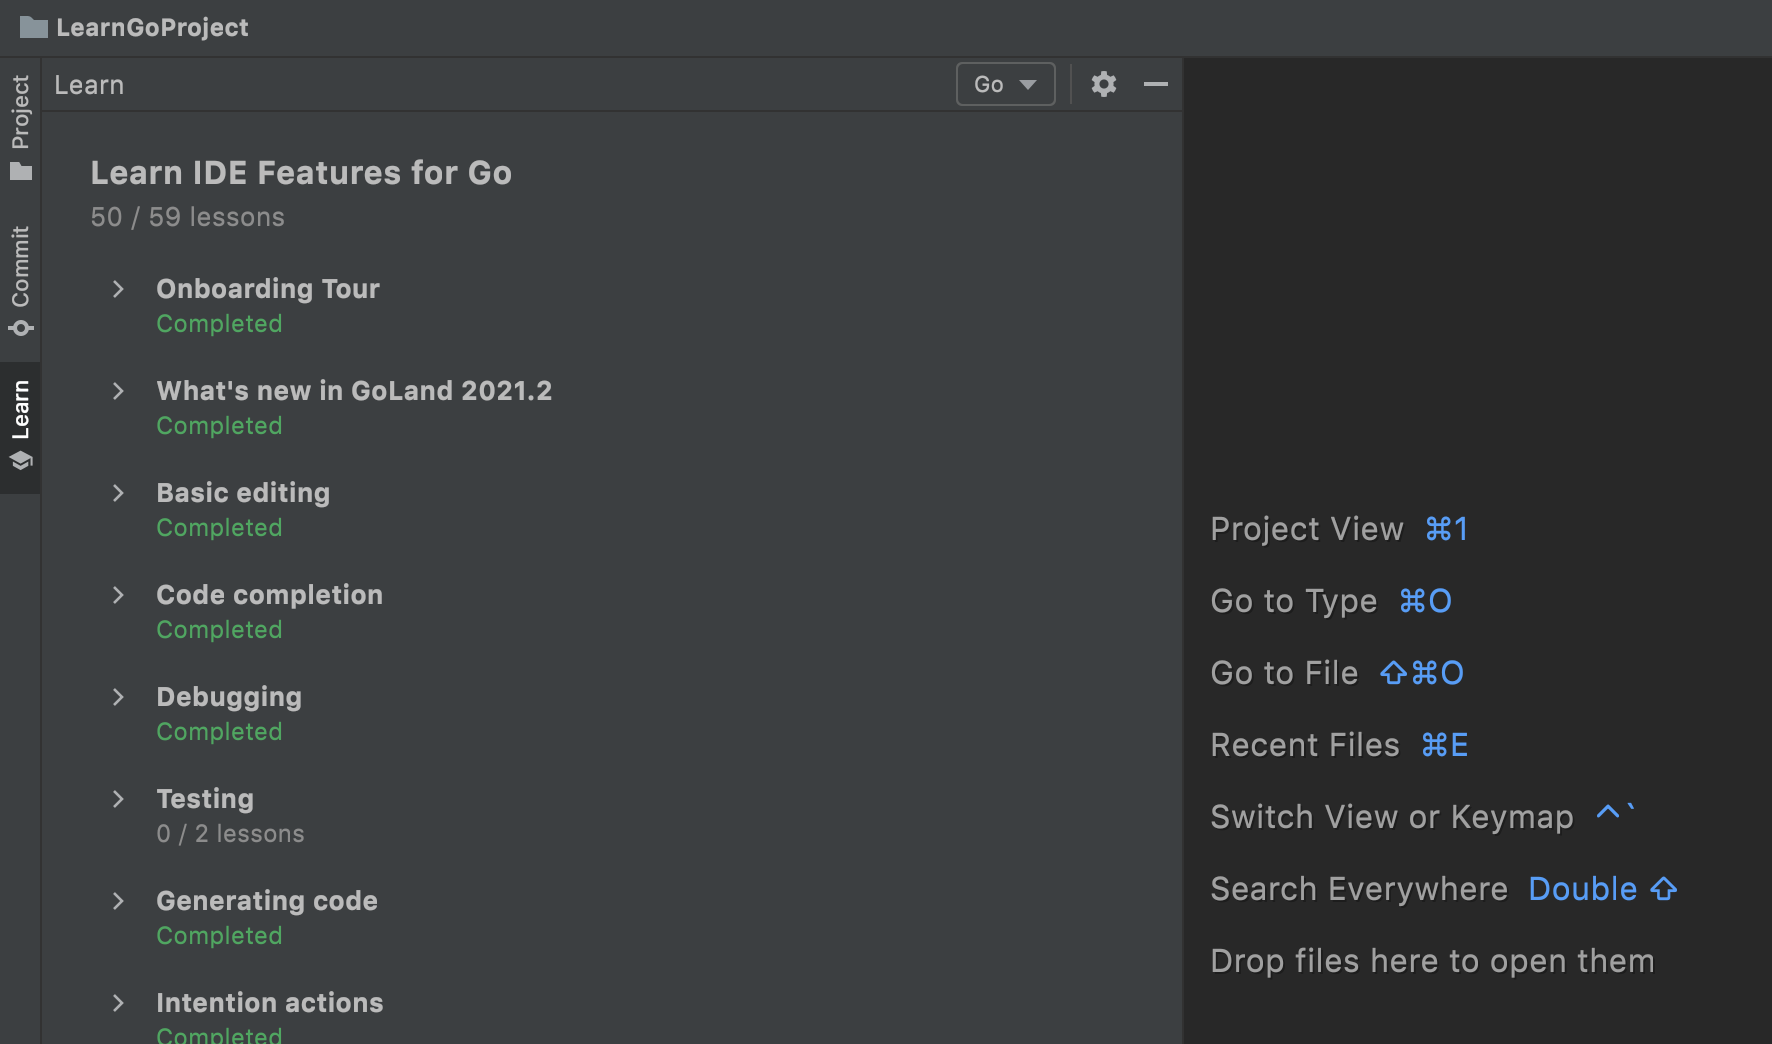Screen dimensions: 1772x1044
Task: Click Completed status under Generating code
Action: coord(219,936)
